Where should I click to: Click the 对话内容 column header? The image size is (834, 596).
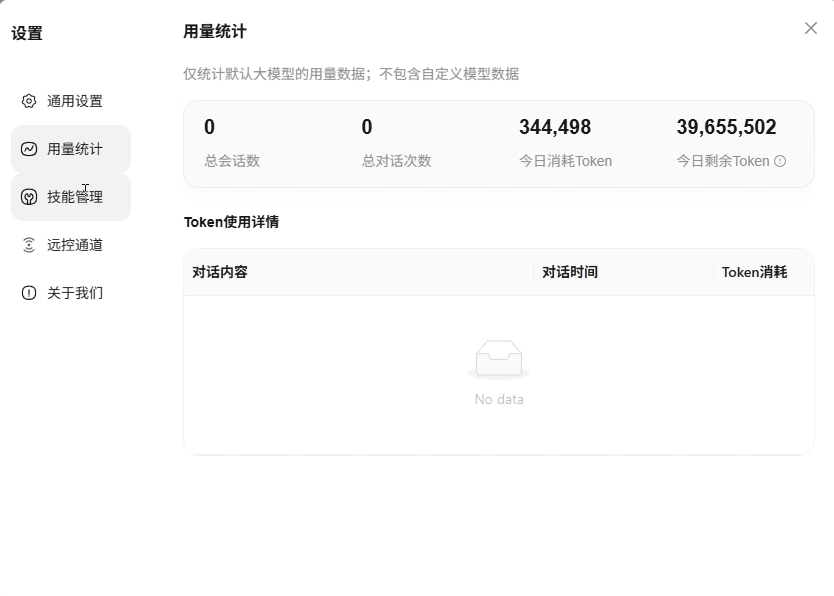click(x=218, y=271)
